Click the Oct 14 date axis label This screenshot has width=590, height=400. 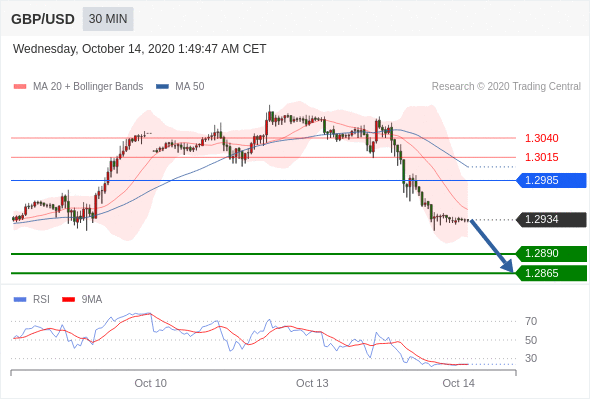tap(458, 383)
